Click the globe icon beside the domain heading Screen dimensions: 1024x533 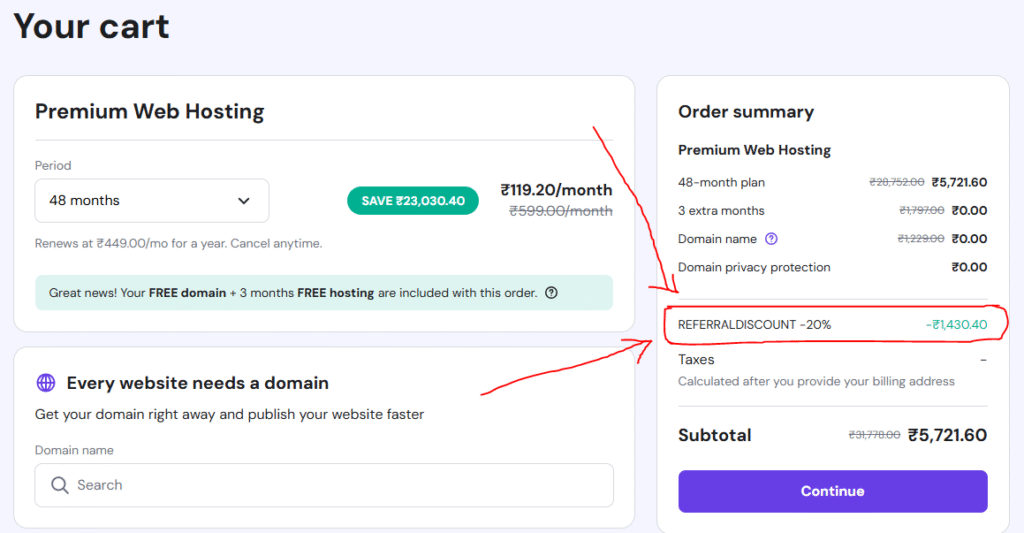tap(45, 383)
